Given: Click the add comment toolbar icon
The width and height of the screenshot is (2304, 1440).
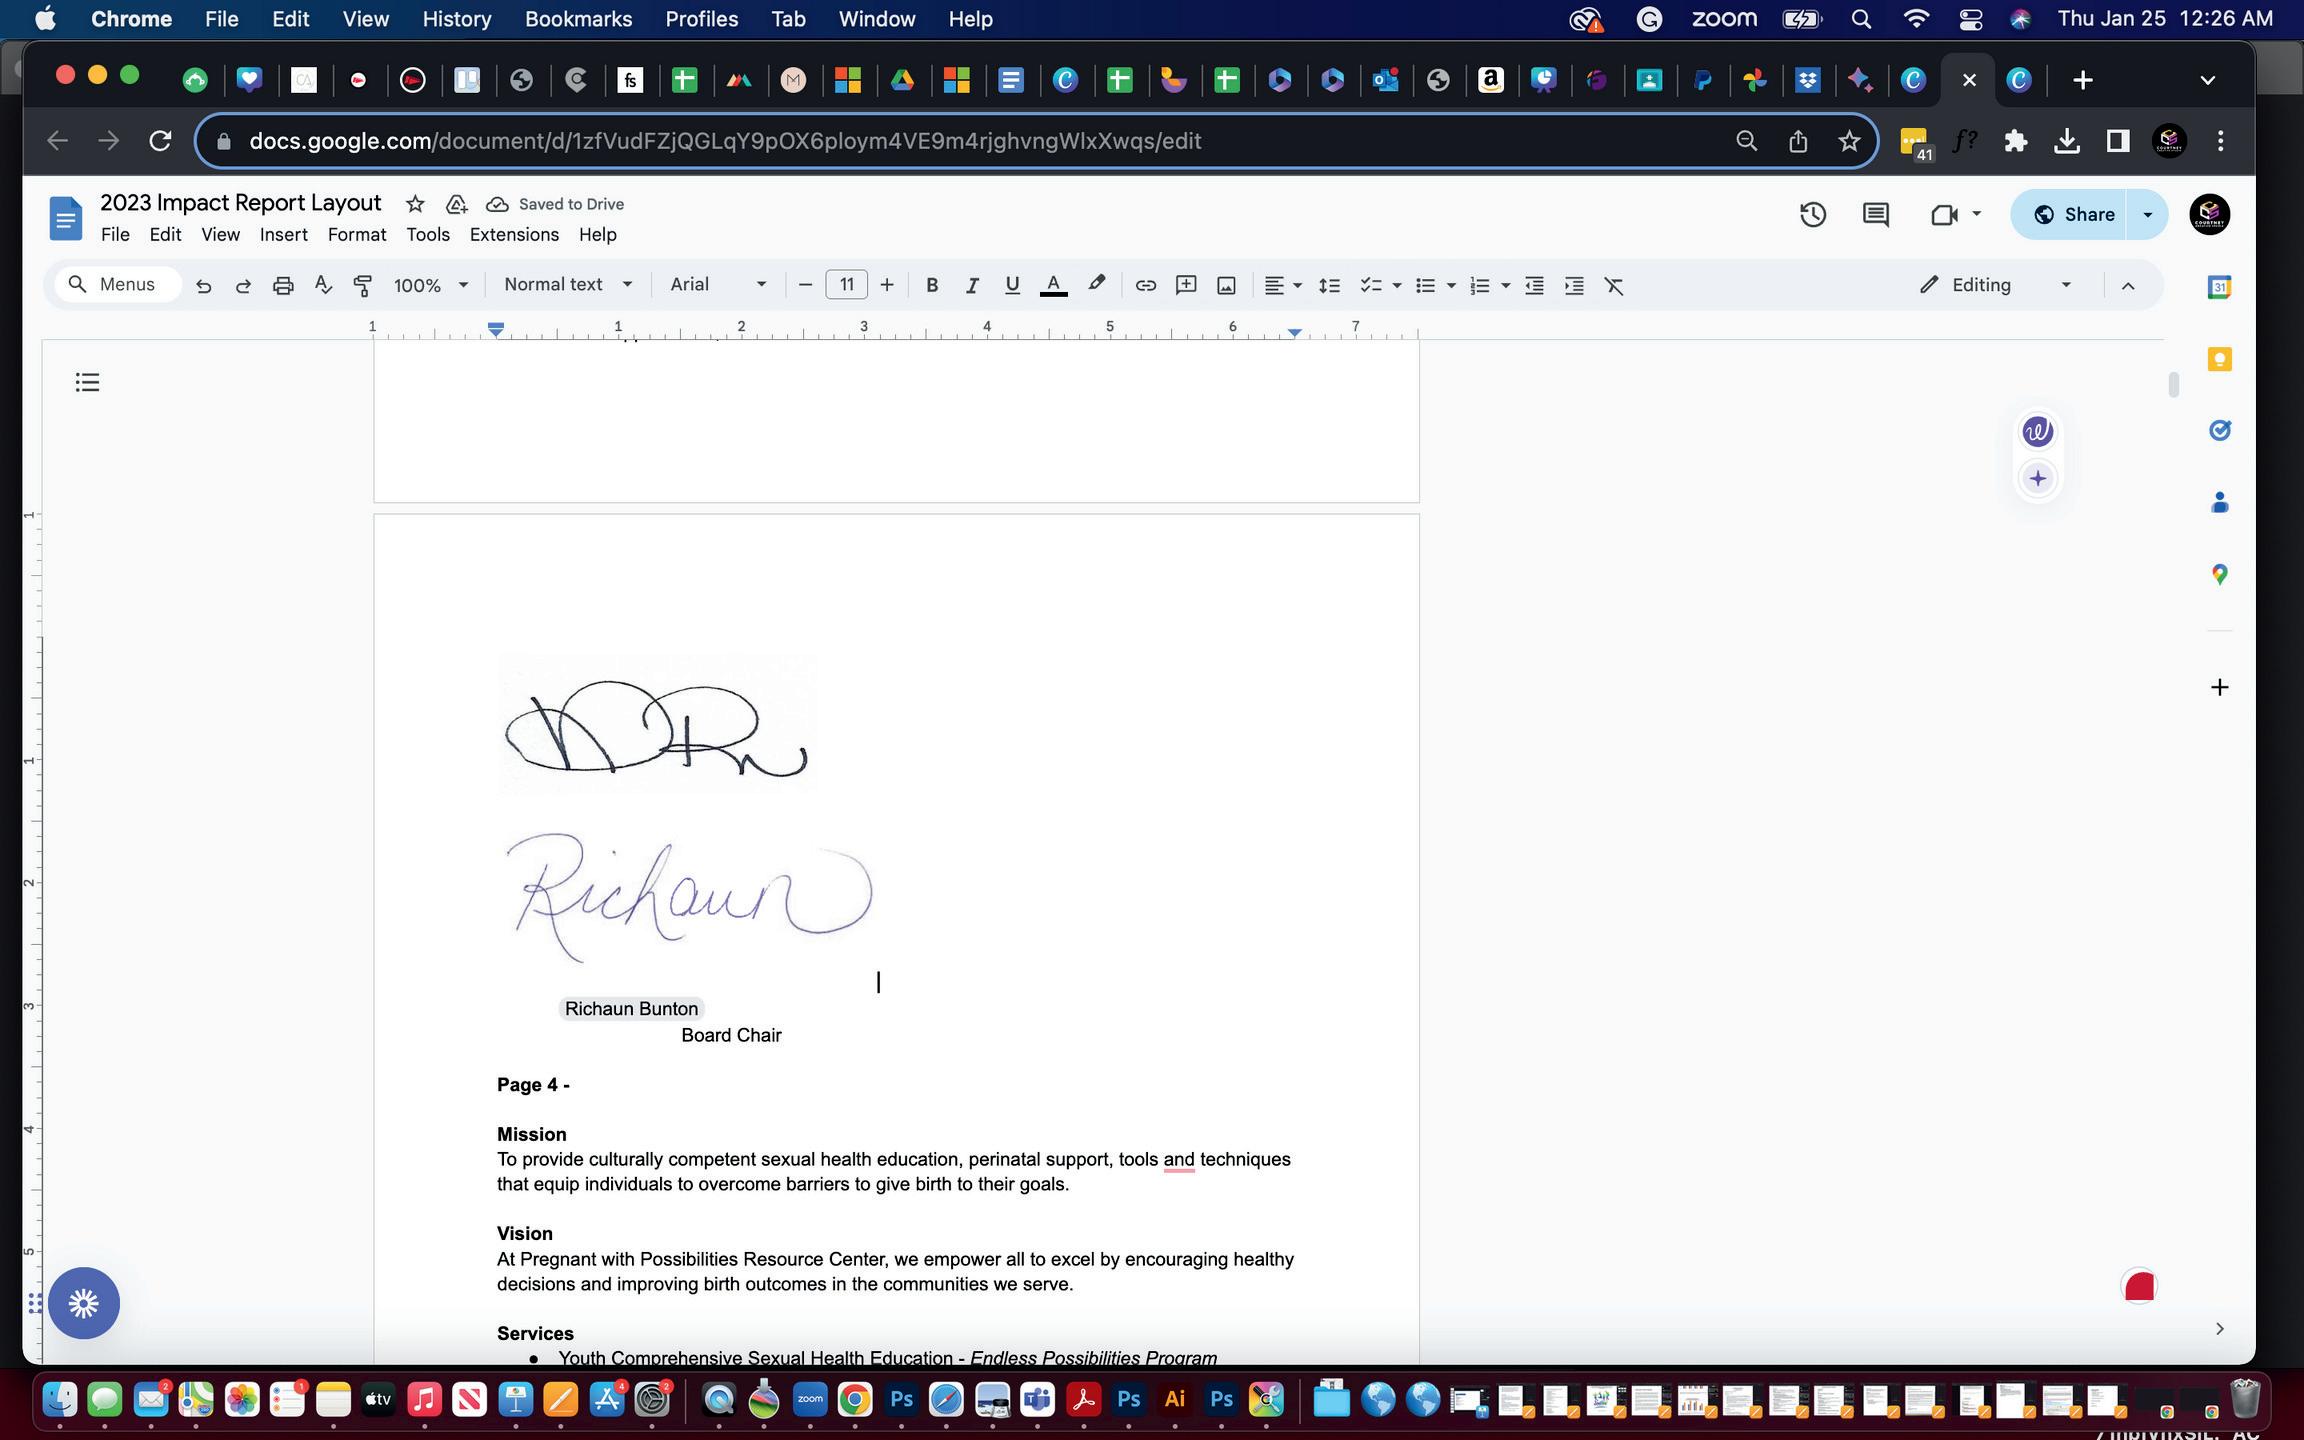Looking at the screenshot, I should click(1186, 285).
